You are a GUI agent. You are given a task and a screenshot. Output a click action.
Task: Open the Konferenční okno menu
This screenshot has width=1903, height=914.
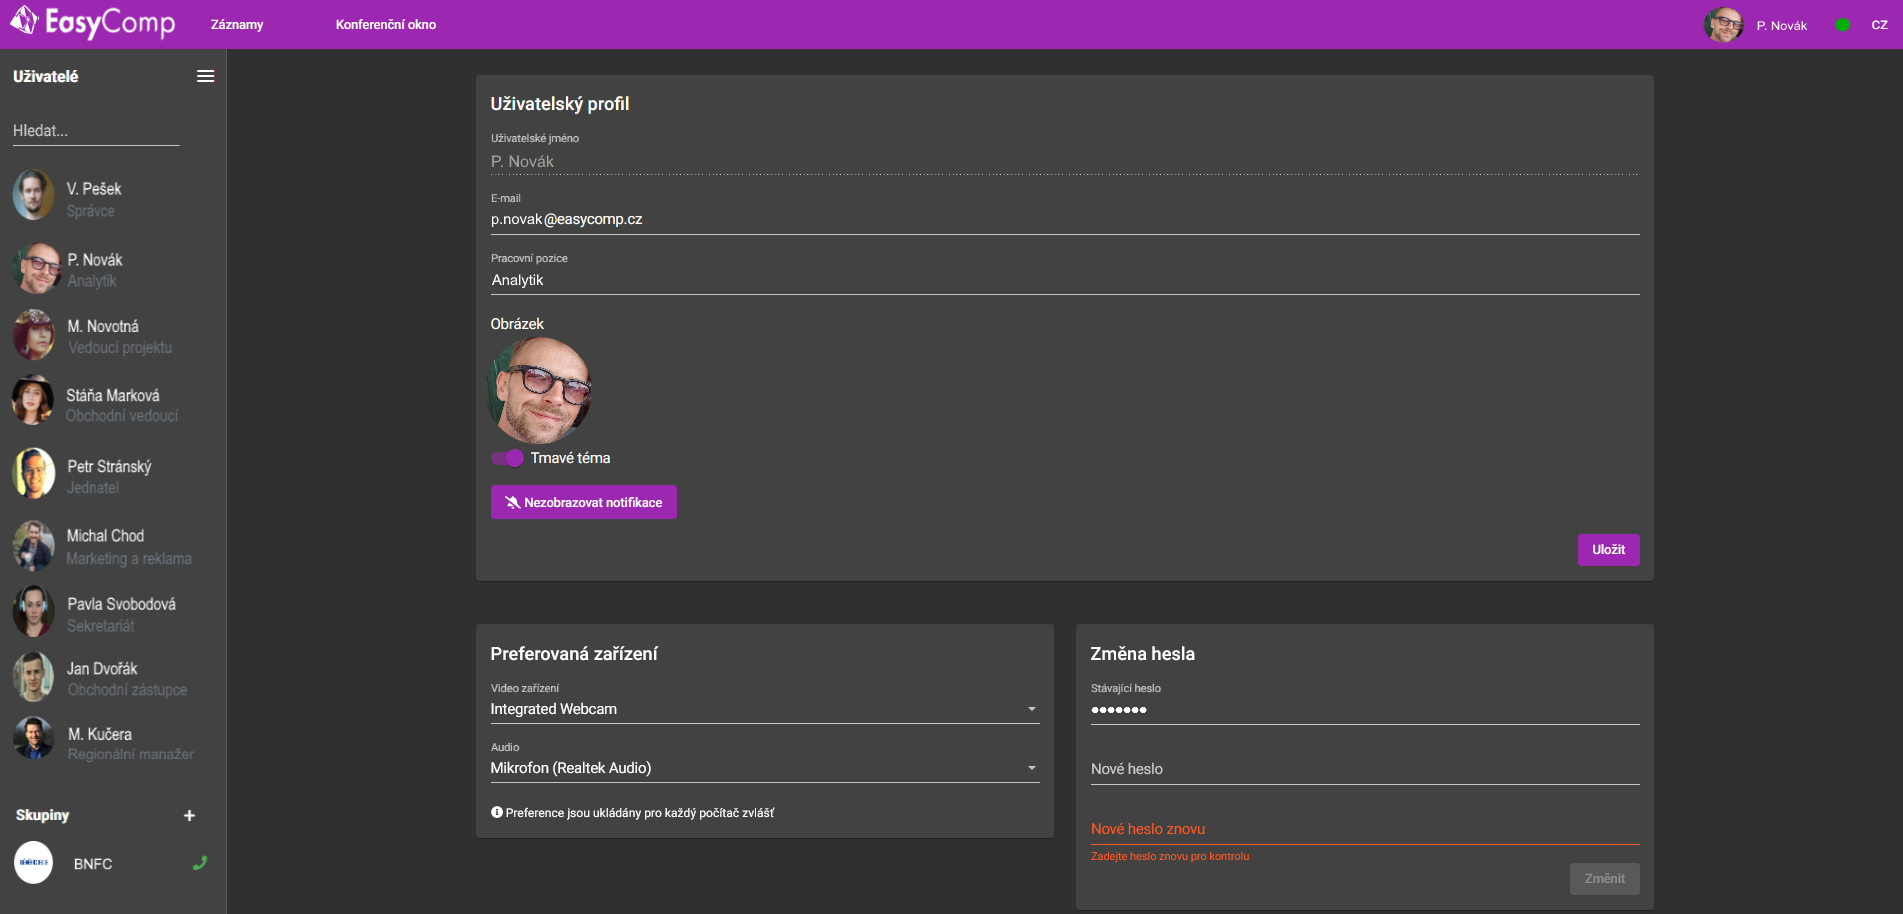point(385,25)
